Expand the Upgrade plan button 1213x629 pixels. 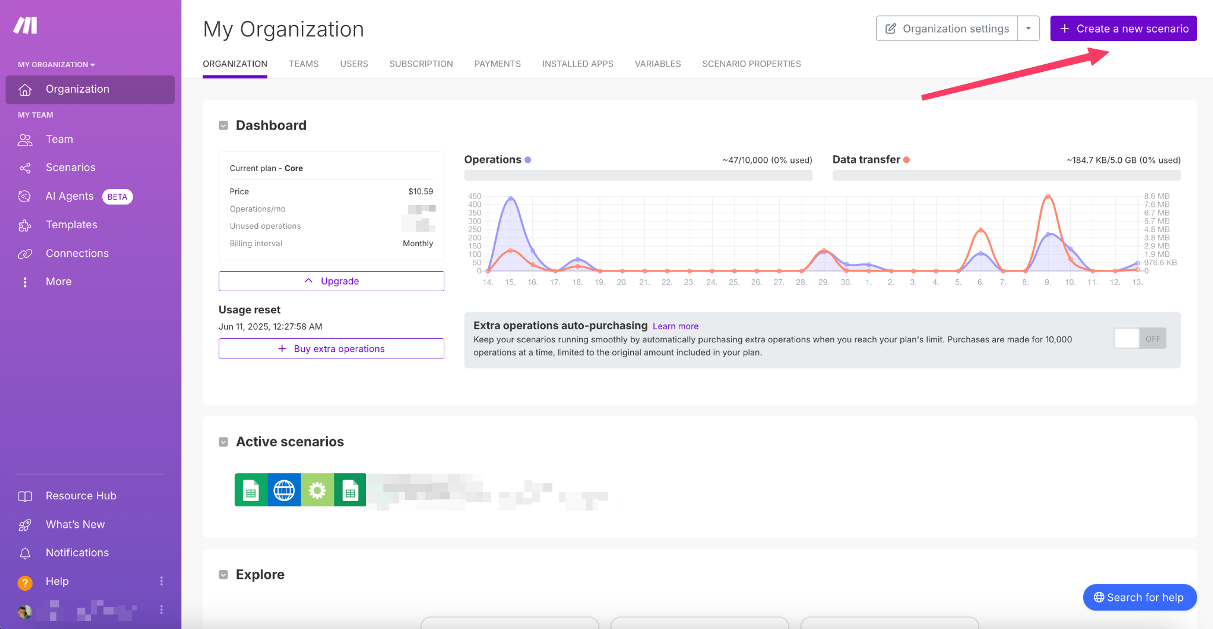point(331,281)
